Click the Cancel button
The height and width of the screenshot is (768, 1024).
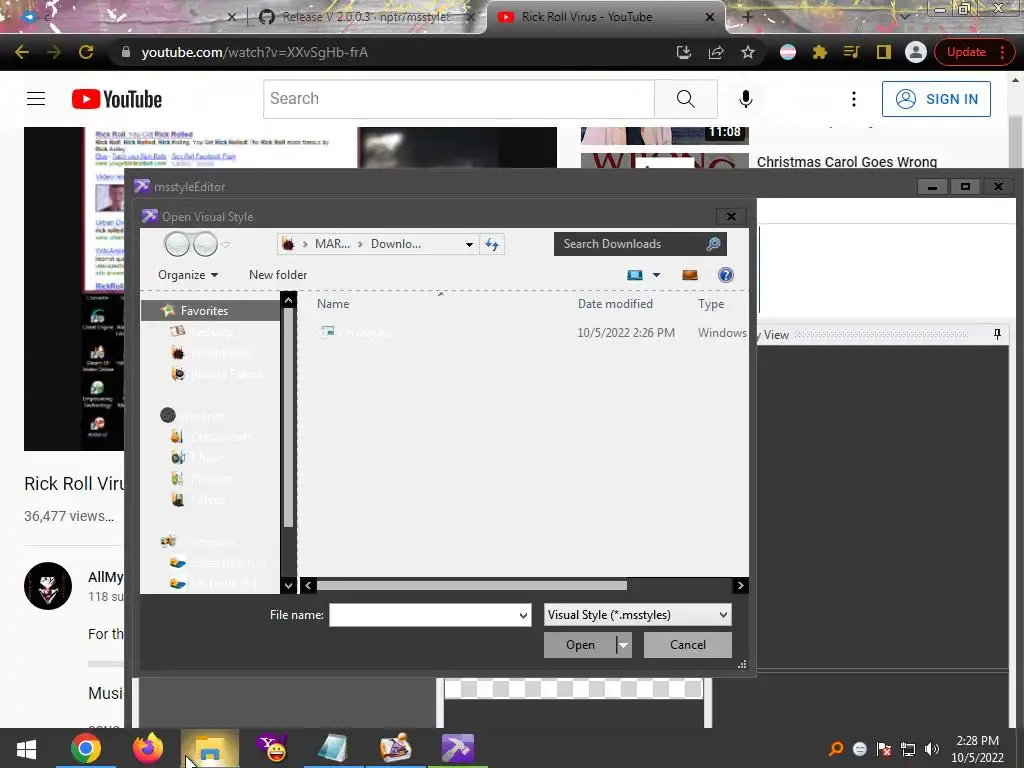point(688,645)
